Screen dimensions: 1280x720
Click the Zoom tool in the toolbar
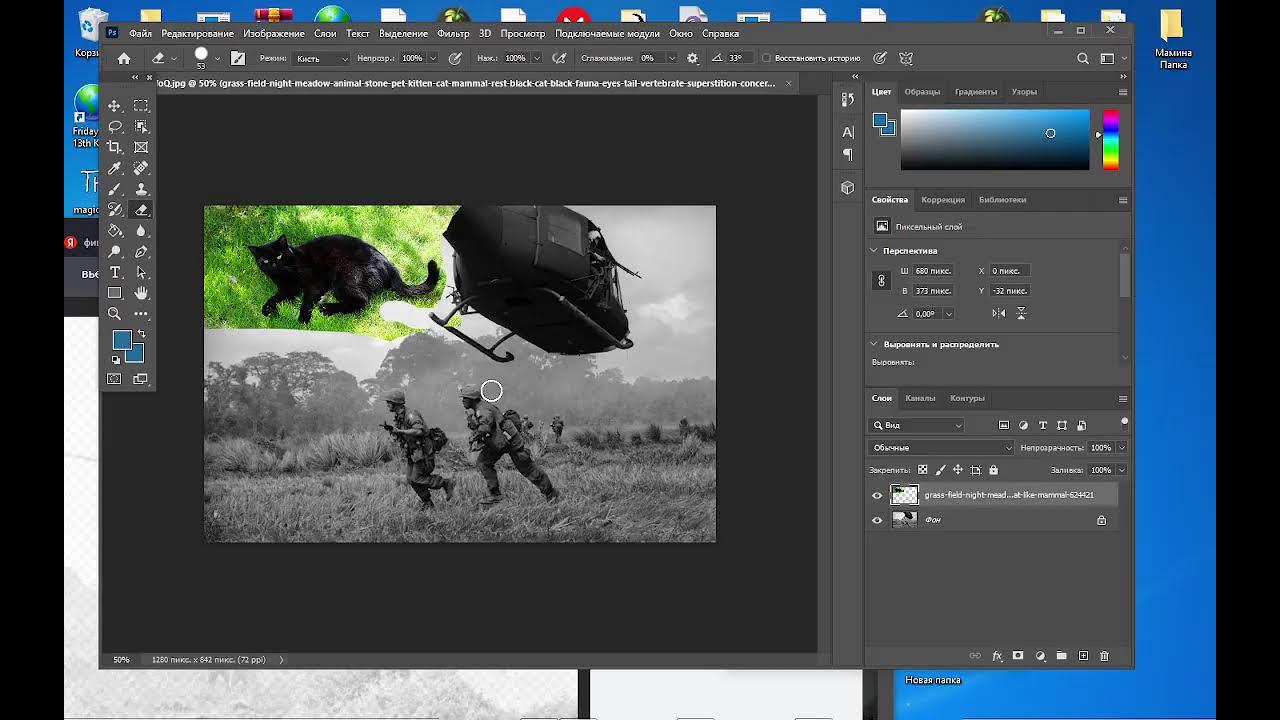point(115,314)
